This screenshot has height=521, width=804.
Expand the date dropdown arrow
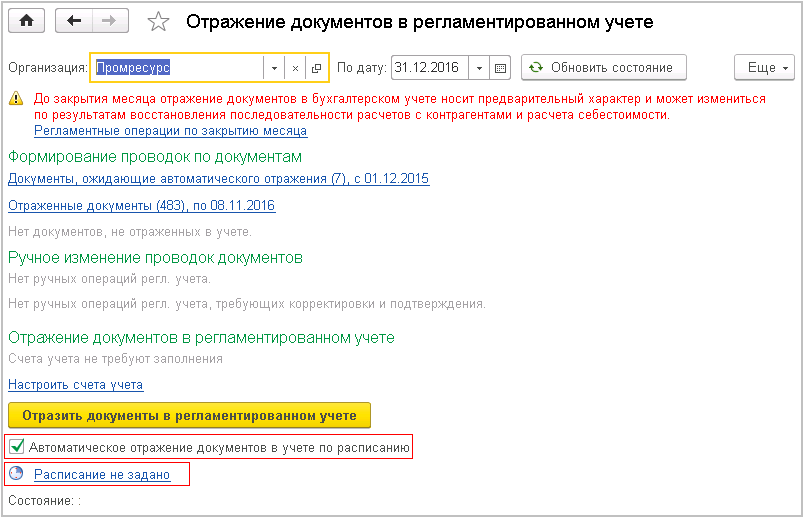(479, 68)
